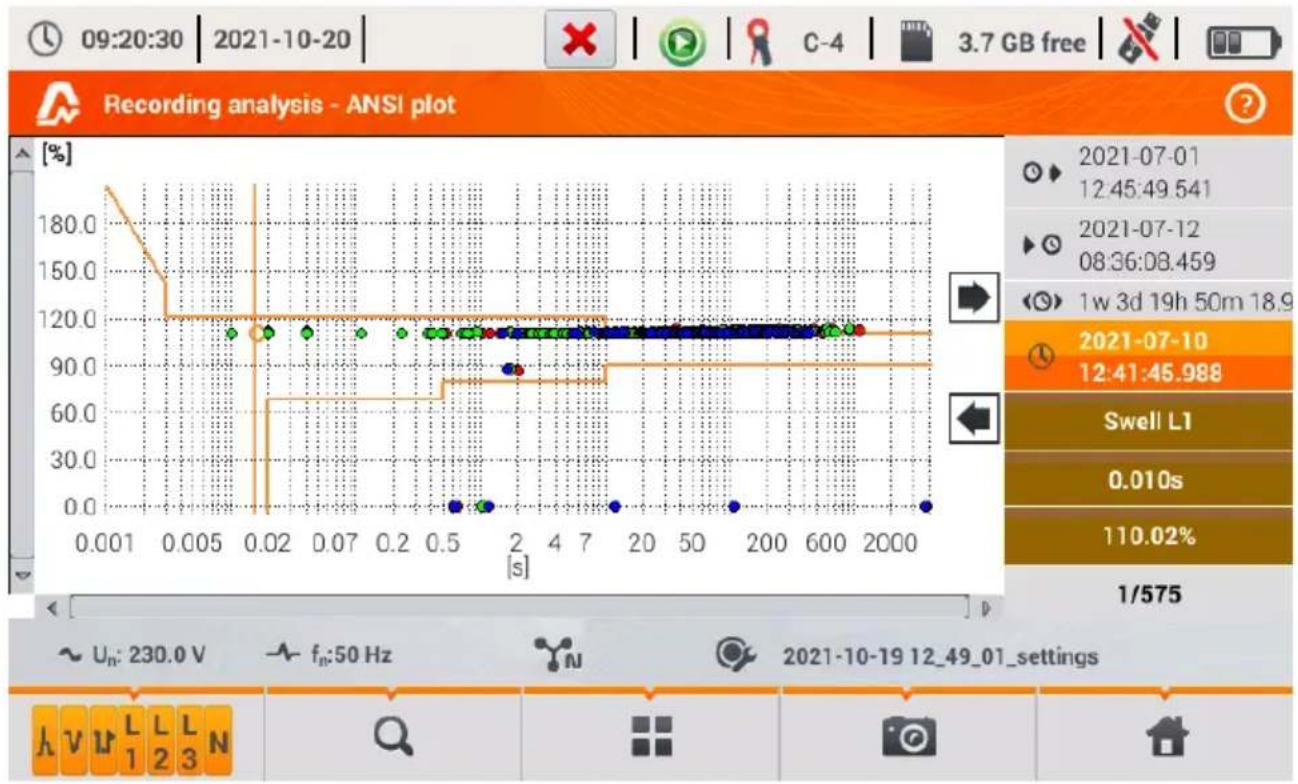Return to the home screen
The image size is (1298, 784).
tap(1166, 738)
